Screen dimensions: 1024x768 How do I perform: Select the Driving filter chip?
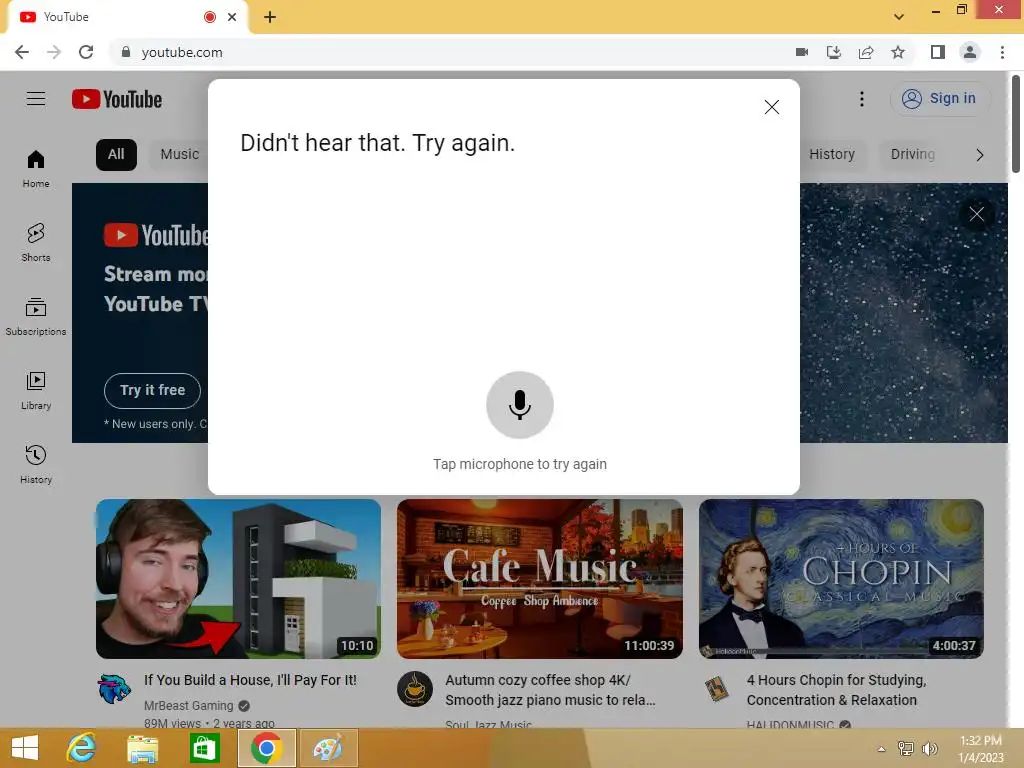point(912,155)
